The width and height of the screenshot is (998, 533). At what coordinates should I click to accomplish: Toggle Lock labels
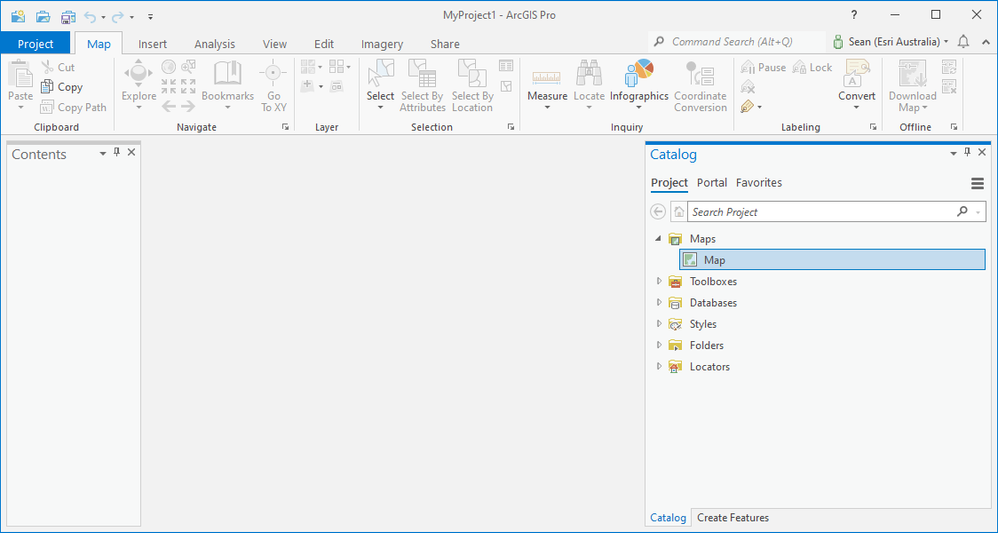812,67
